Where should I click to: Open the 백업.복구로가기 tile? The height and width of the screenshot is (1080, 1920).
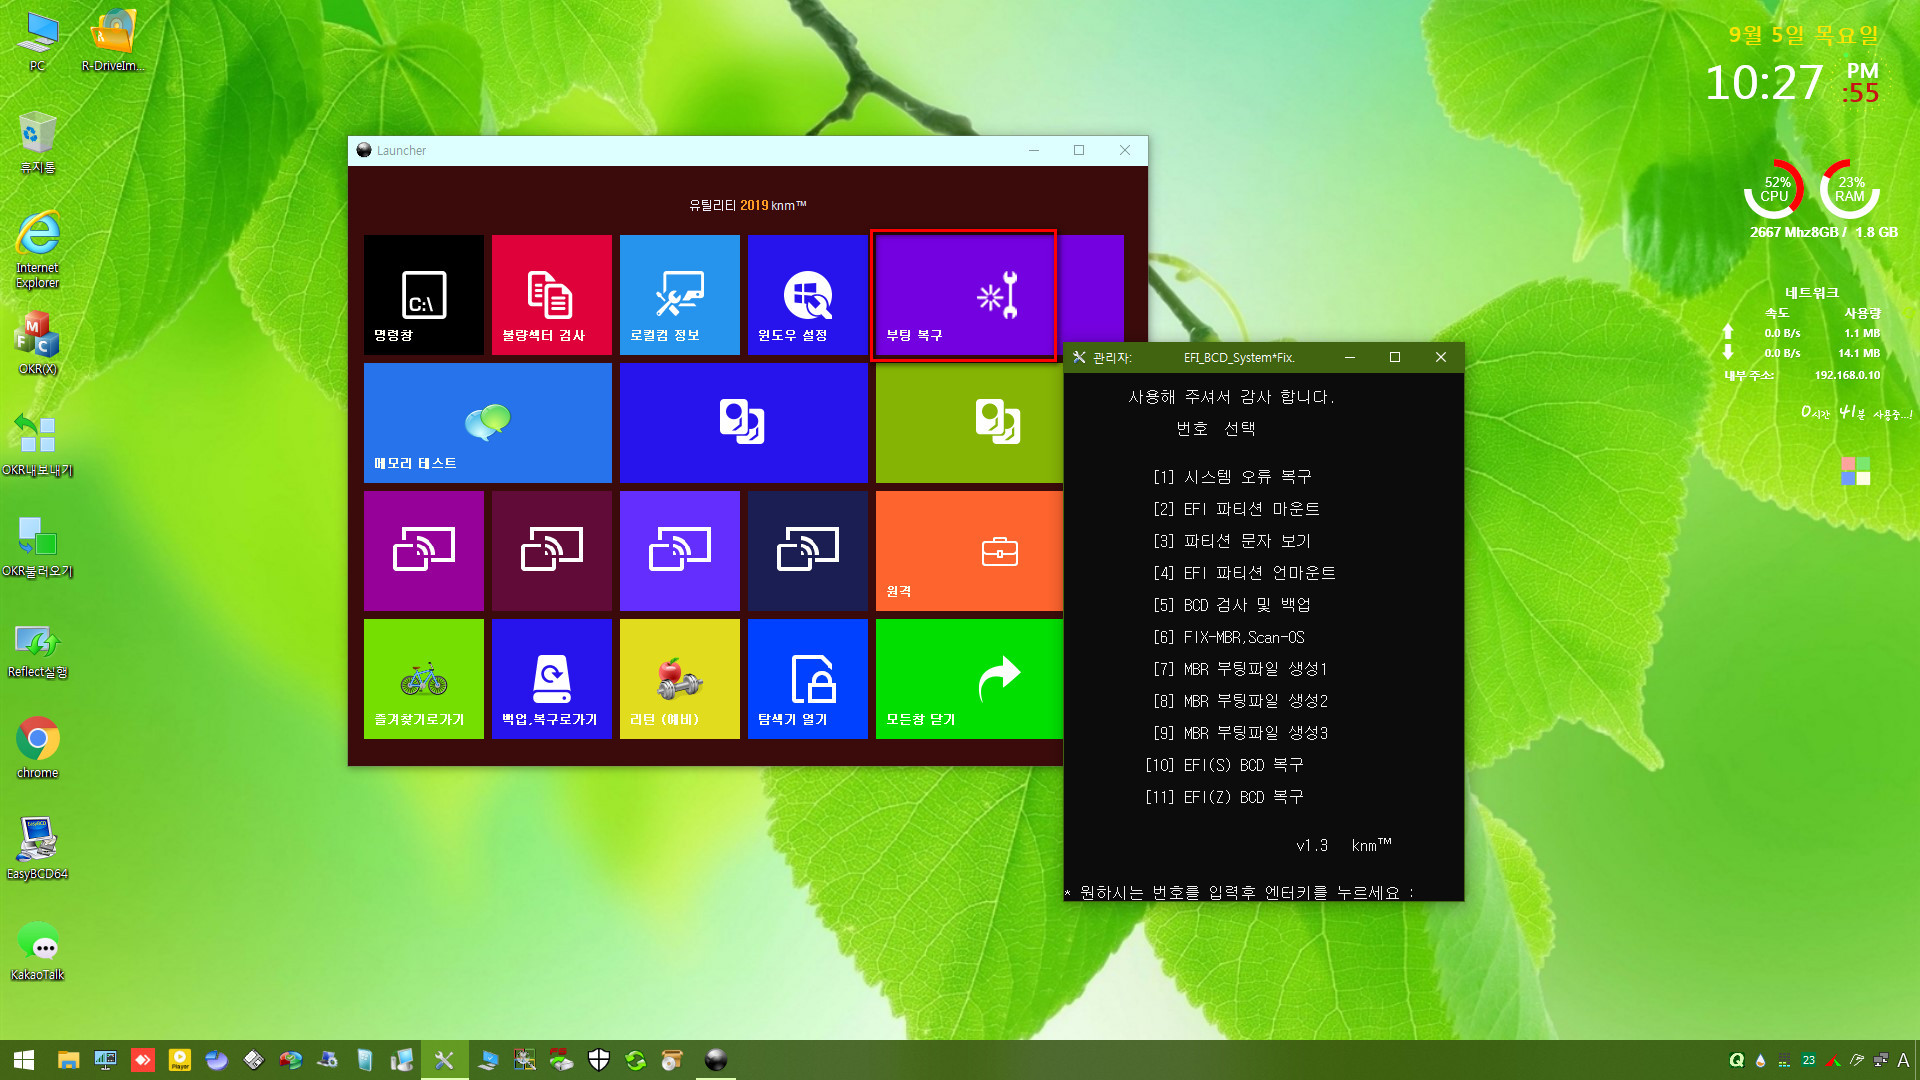click(x=551, y=679)
